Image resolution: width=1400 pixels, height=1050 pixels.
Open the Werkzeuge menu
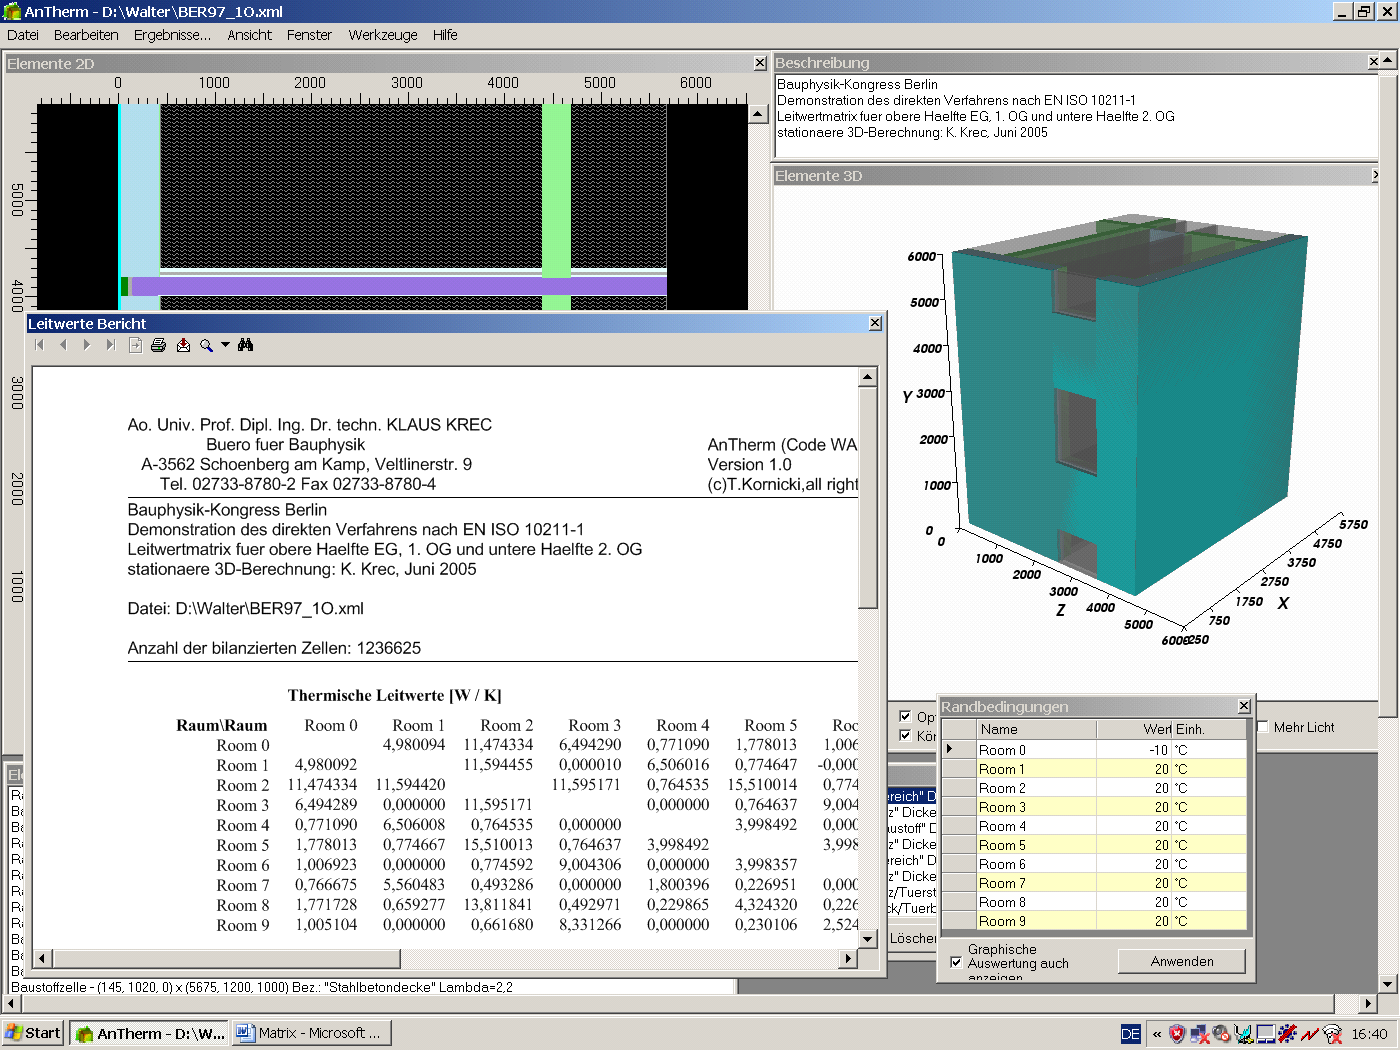point(382,35)
